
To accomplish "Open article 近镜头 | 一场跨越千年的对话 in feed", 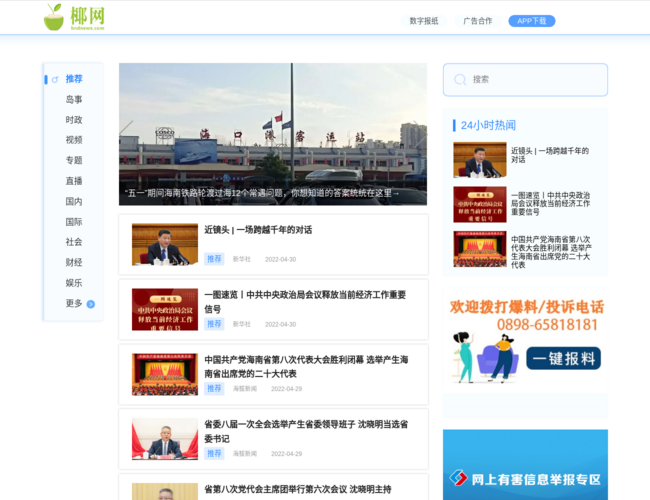I will [258, 230].
